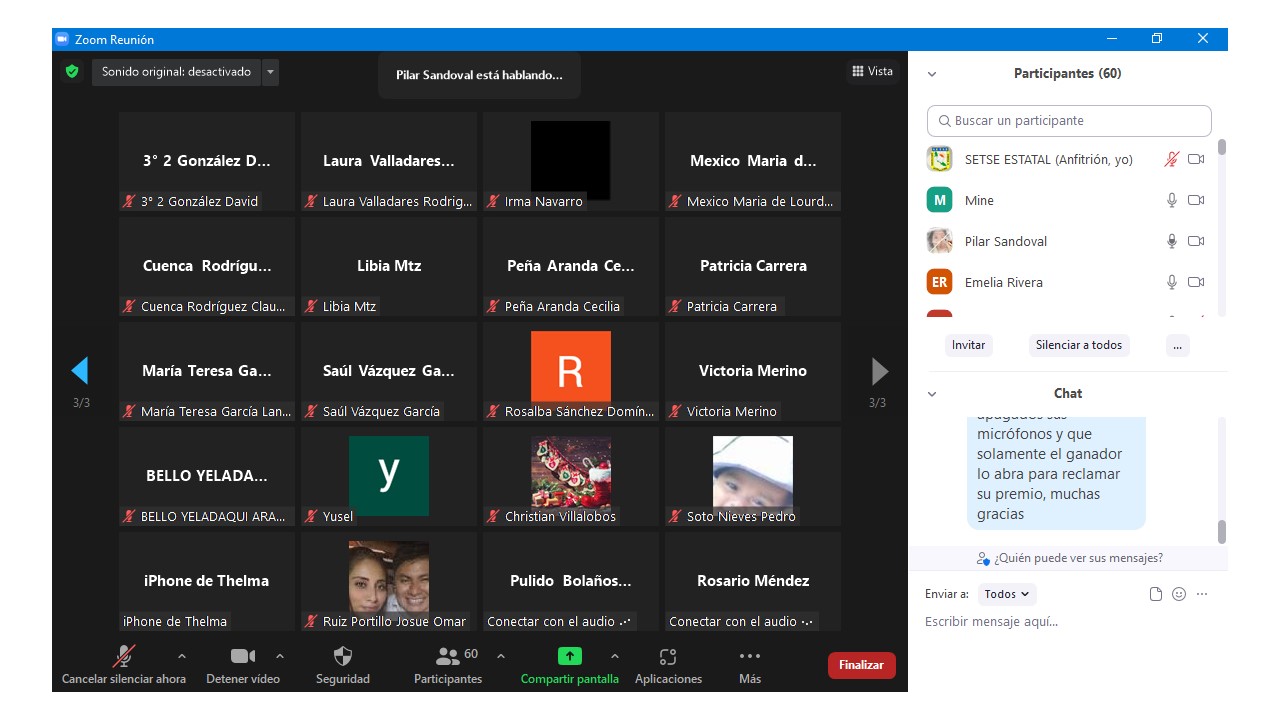Open participants more options ... button
The image size is (1280, 720).
pyautogui.click(x=1177, y=345)
